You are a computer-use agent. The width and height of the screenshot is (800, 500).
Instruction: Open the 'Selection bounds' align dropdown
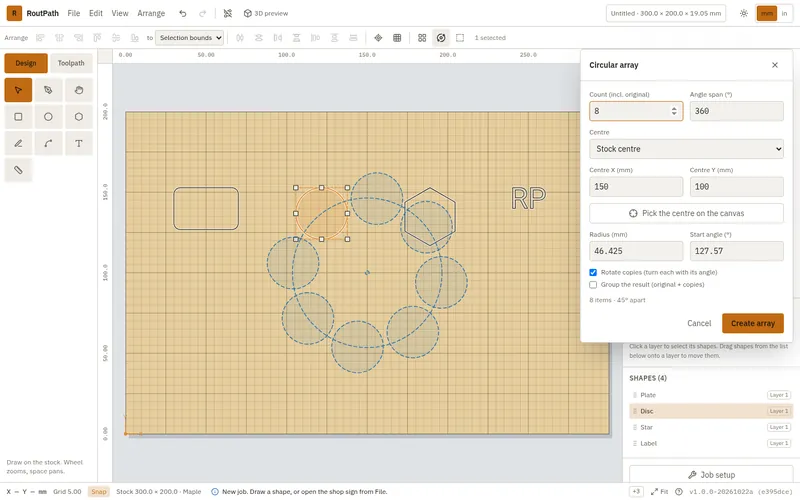click(x=189, y=38)
